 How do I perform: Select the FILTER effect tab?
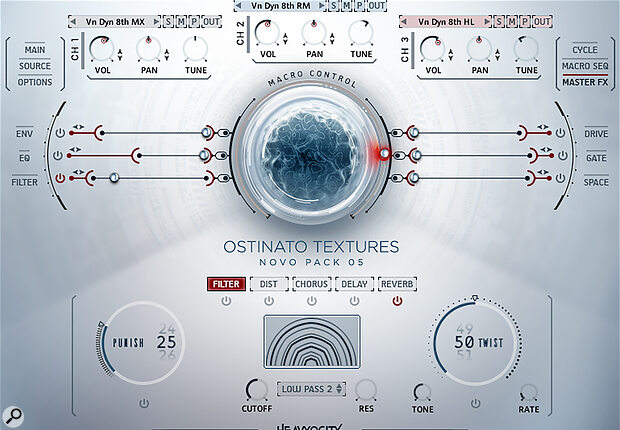[x=226, y=284]
